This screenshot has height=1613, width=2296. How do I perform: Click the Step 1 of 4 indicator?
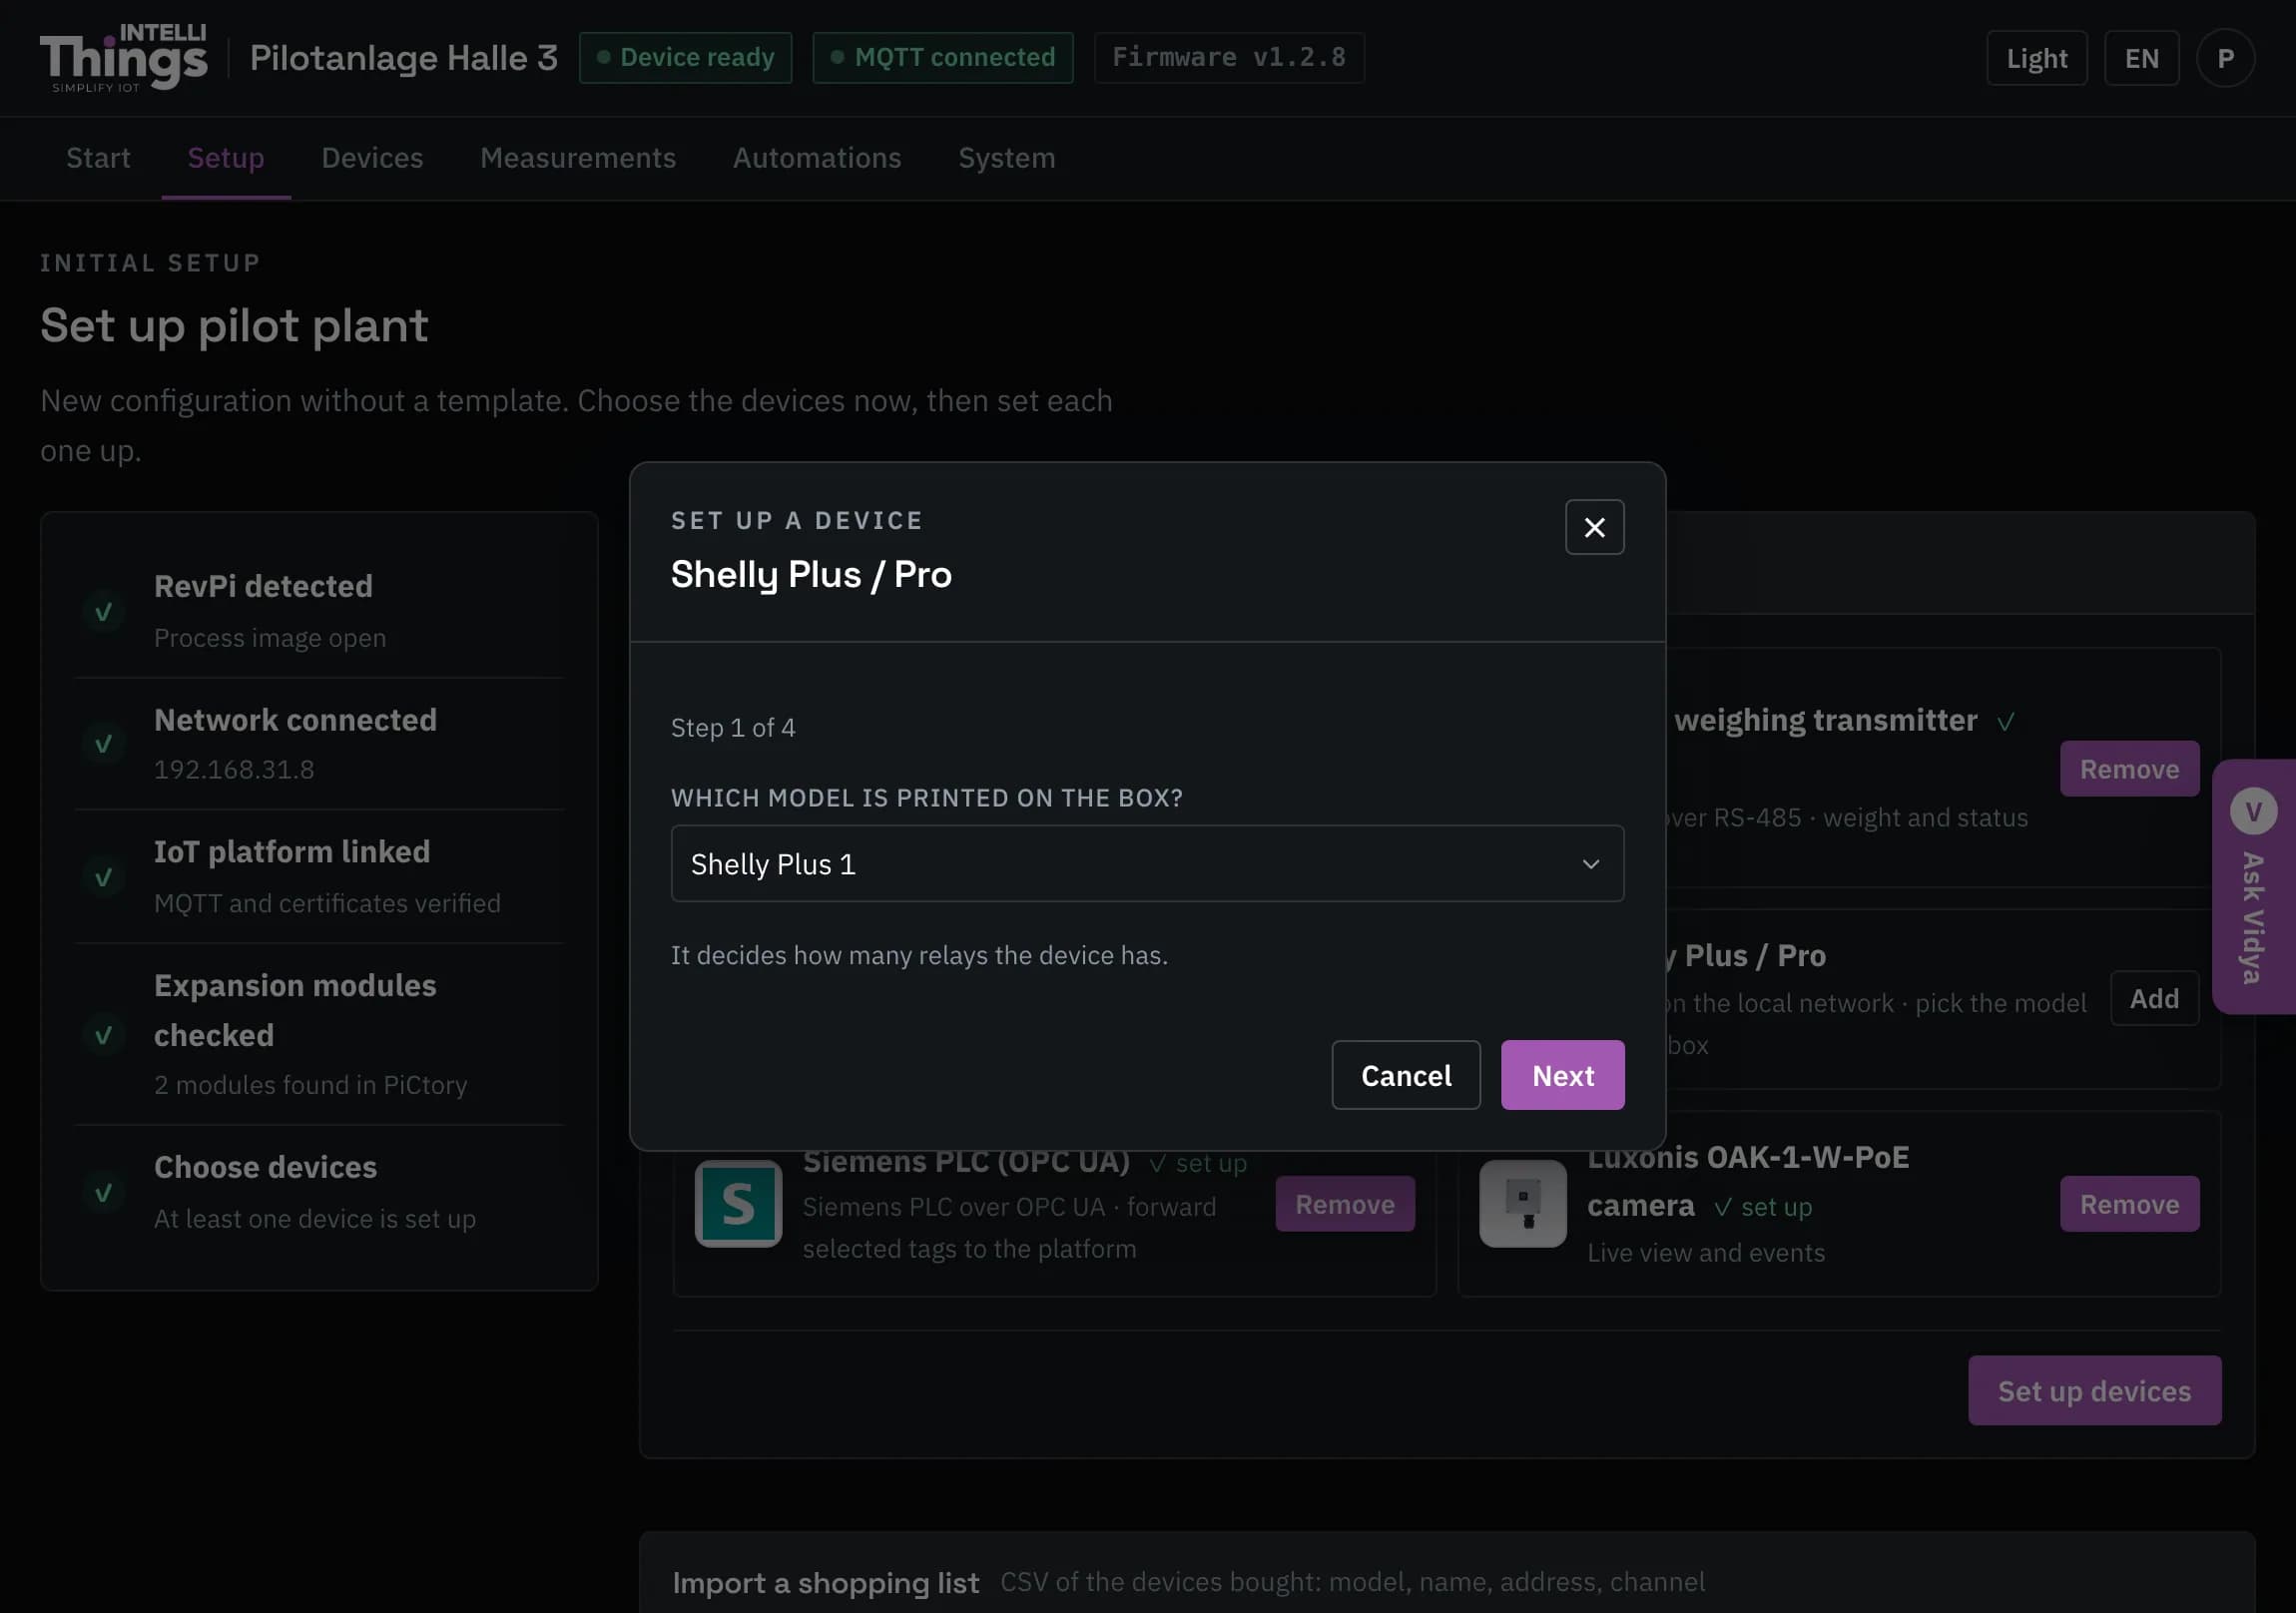[733, 728]
